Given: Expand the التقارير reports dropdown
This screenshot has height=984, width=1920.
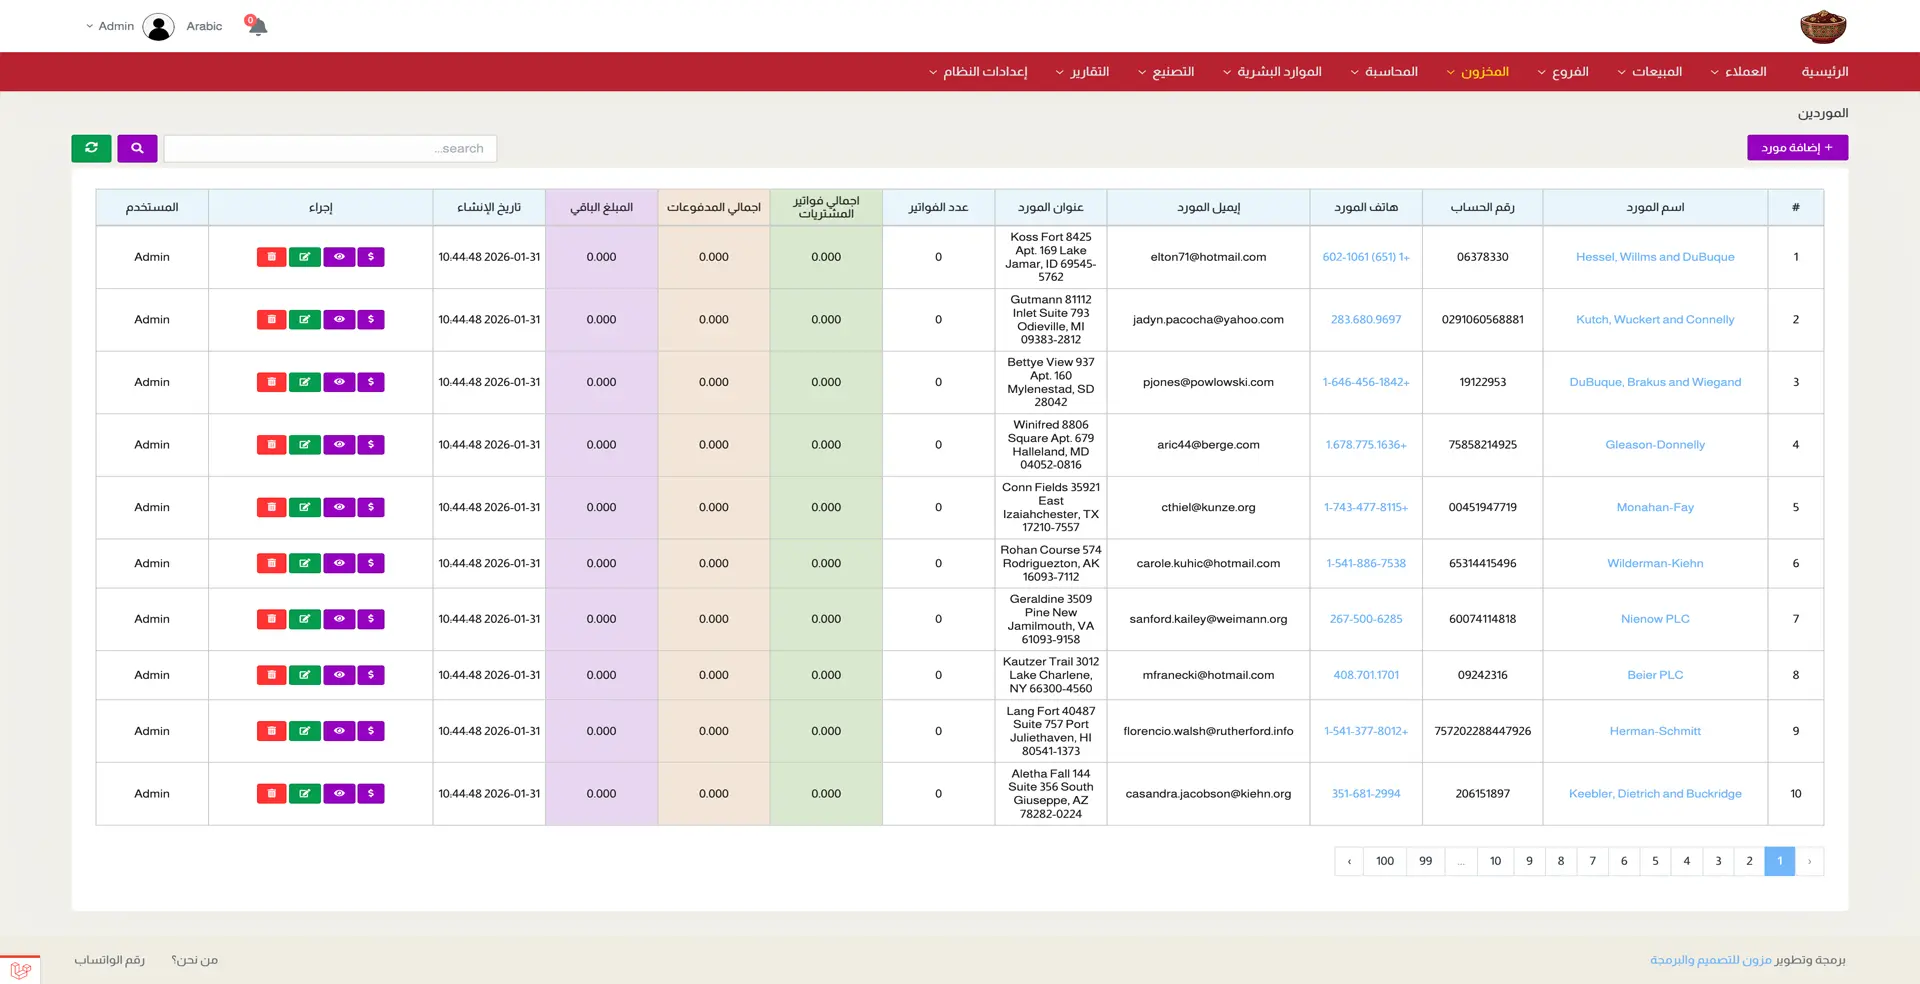Looking at the screenshot, I should 1083,72.
